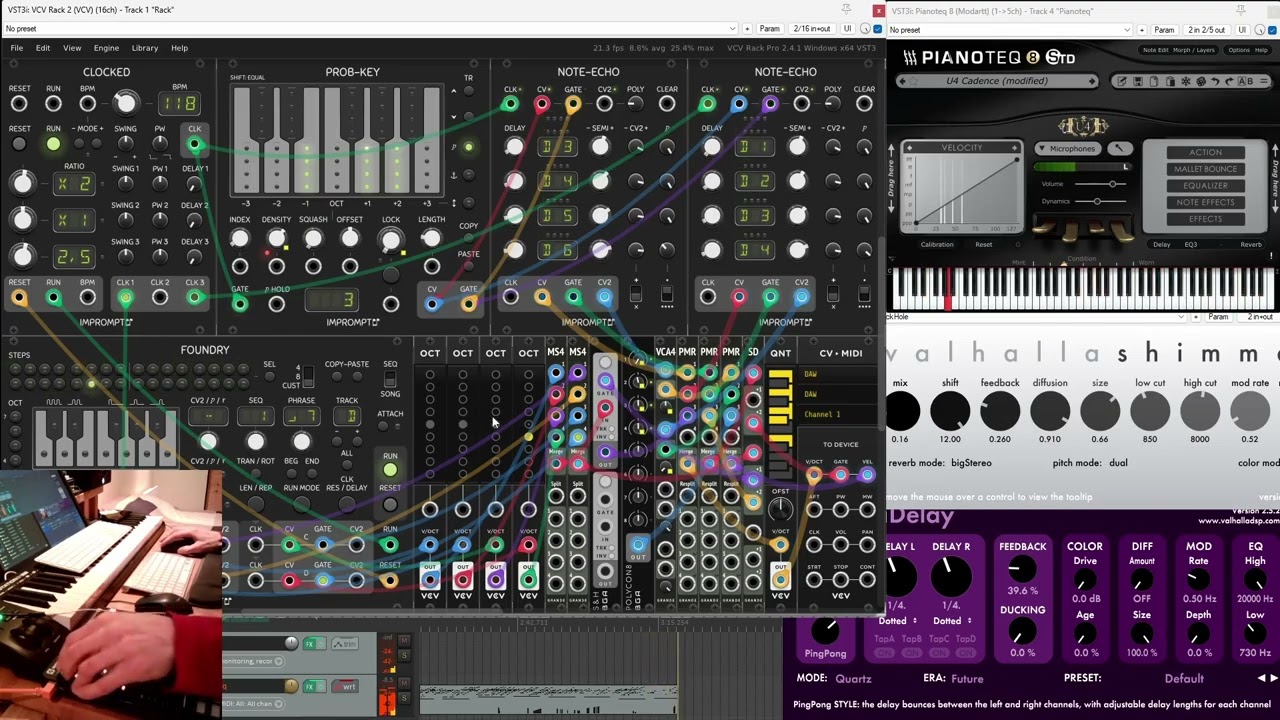Click the down arrow in Prob-Key module
Screen dimensions: 1280x720
pyautogui.click(x=454, y=117)
